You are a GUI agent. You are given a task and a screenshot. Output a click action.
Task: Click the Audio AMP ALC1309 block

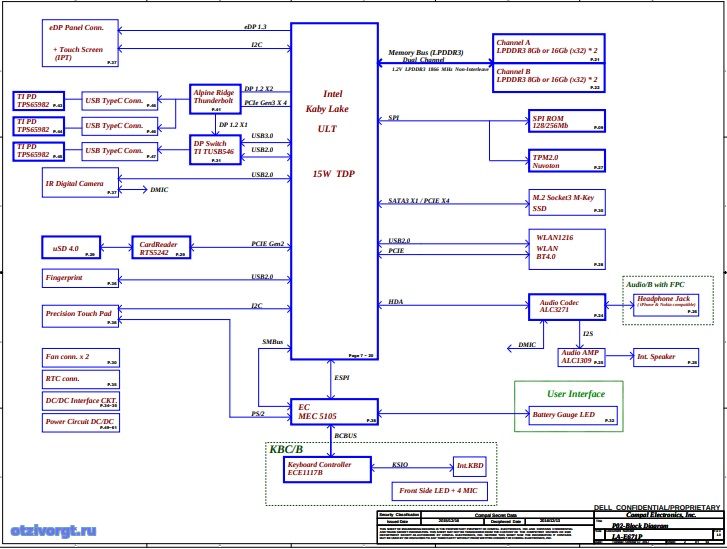pyautogui.click(x=581, y=357)
